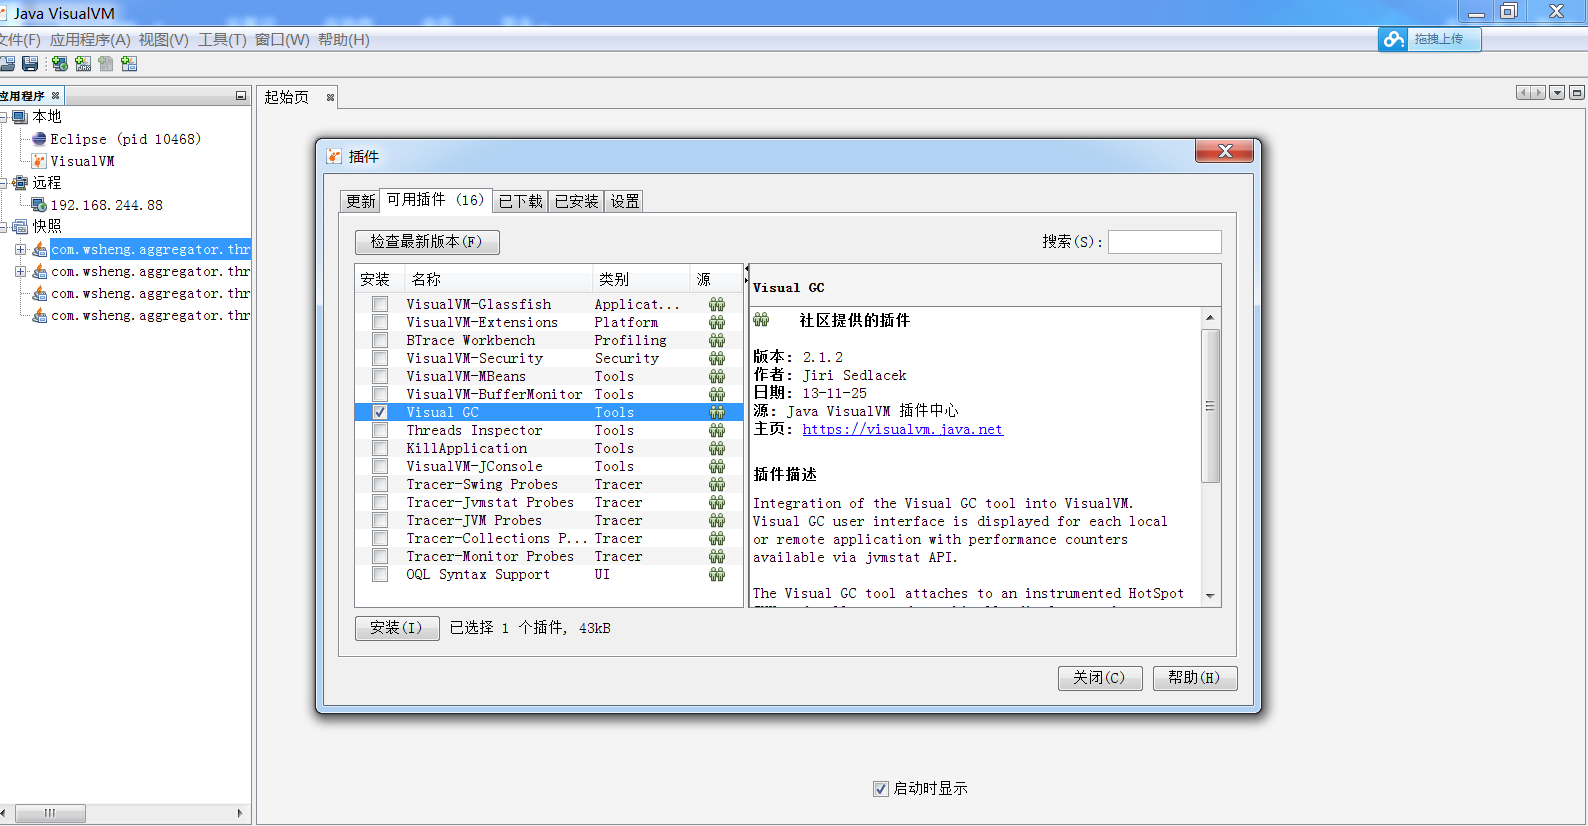Click the Add Application Snapshot toolbar icon

(x=129, y=64)
